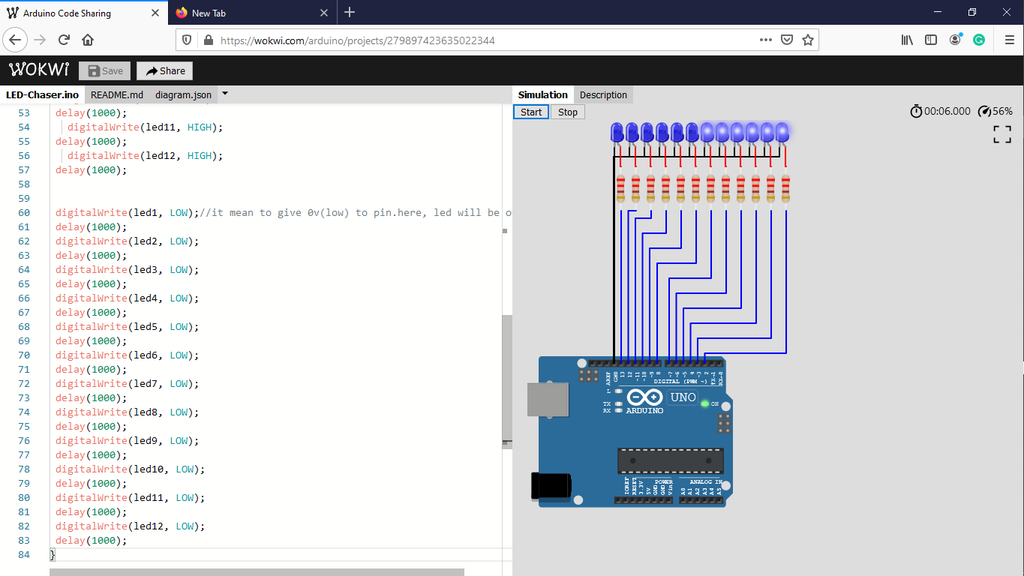Image resolution: width=1024 pixels, height=576 pixels.
Task: Open the Library bookmarks icon
Action: click(907, 40)
